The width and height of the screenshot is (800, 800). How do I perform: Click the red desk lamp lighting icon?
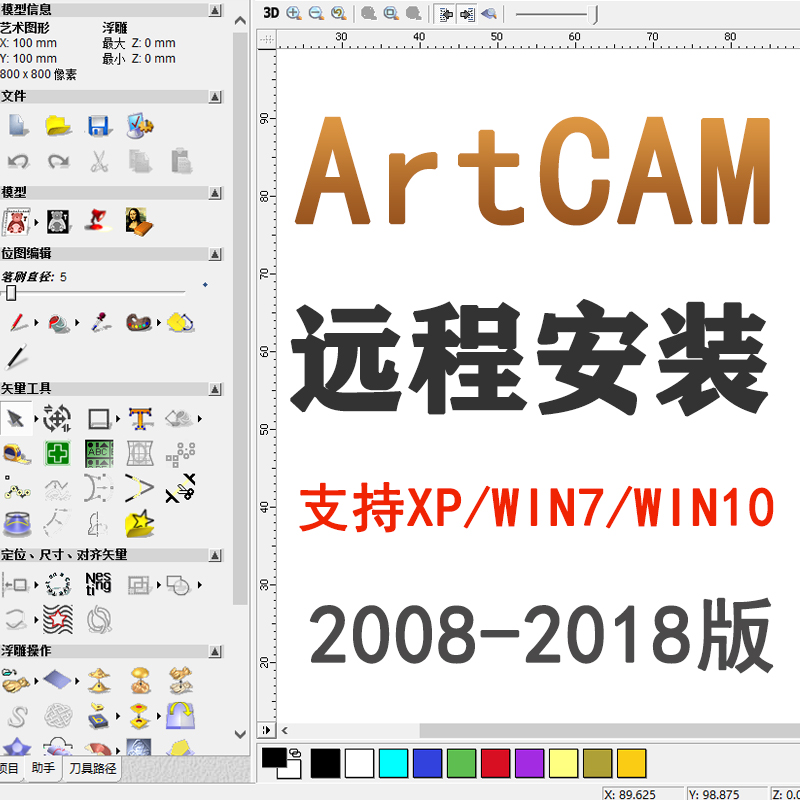(99, 221)
